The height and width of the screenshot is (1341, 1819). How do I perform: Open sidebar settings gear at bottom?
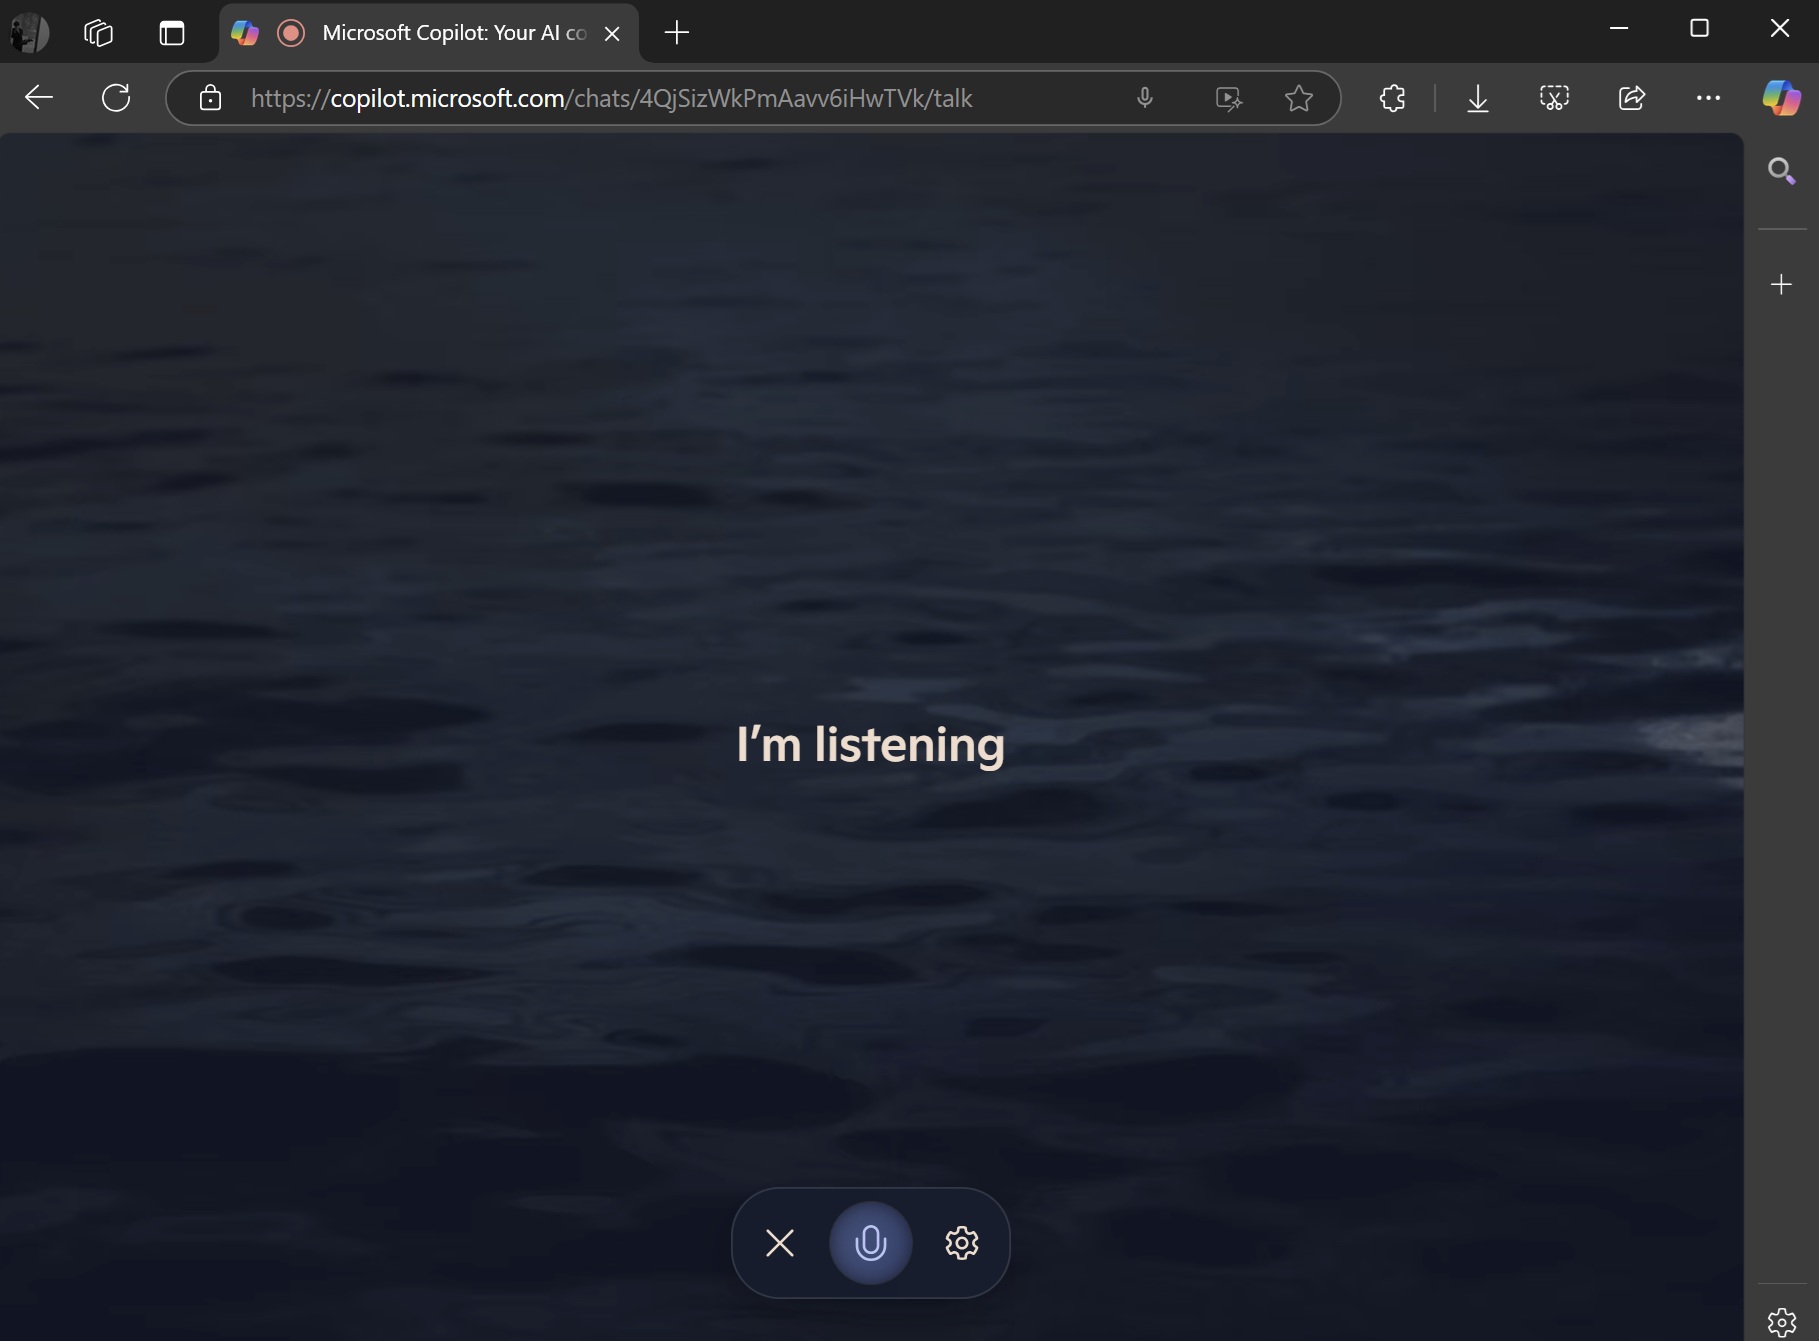[x=1781, y=1322]
